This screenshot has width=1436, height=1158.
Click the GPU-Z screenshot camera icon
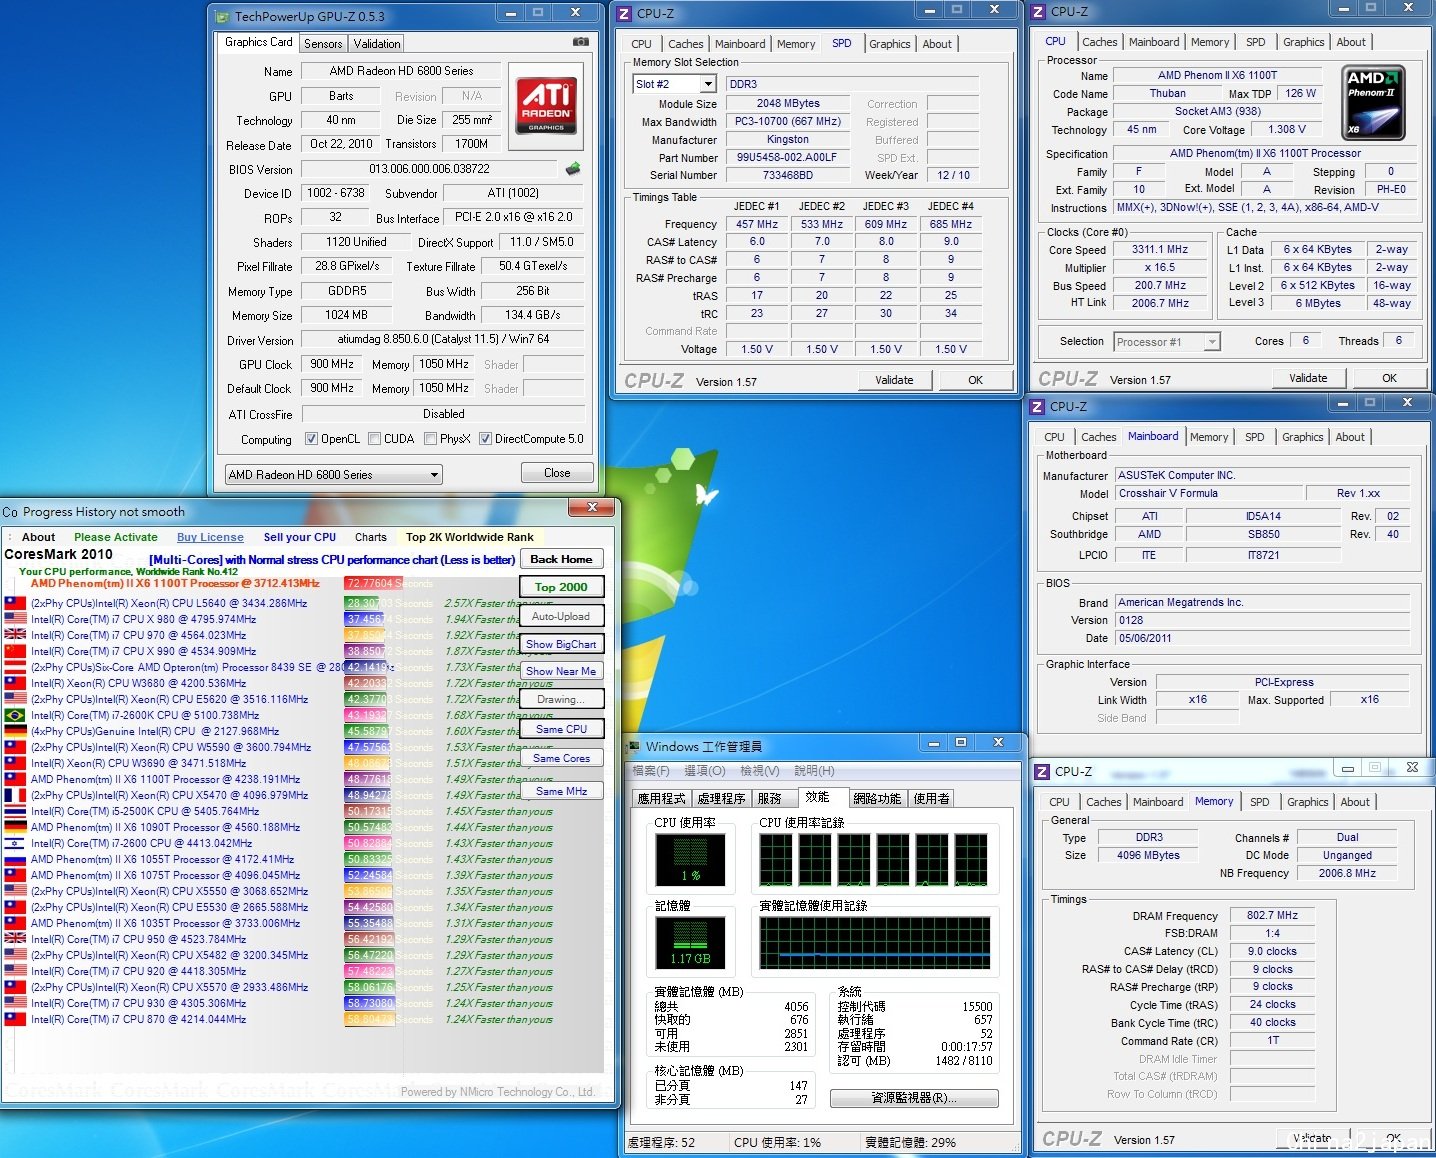click(x=580, y=42)
